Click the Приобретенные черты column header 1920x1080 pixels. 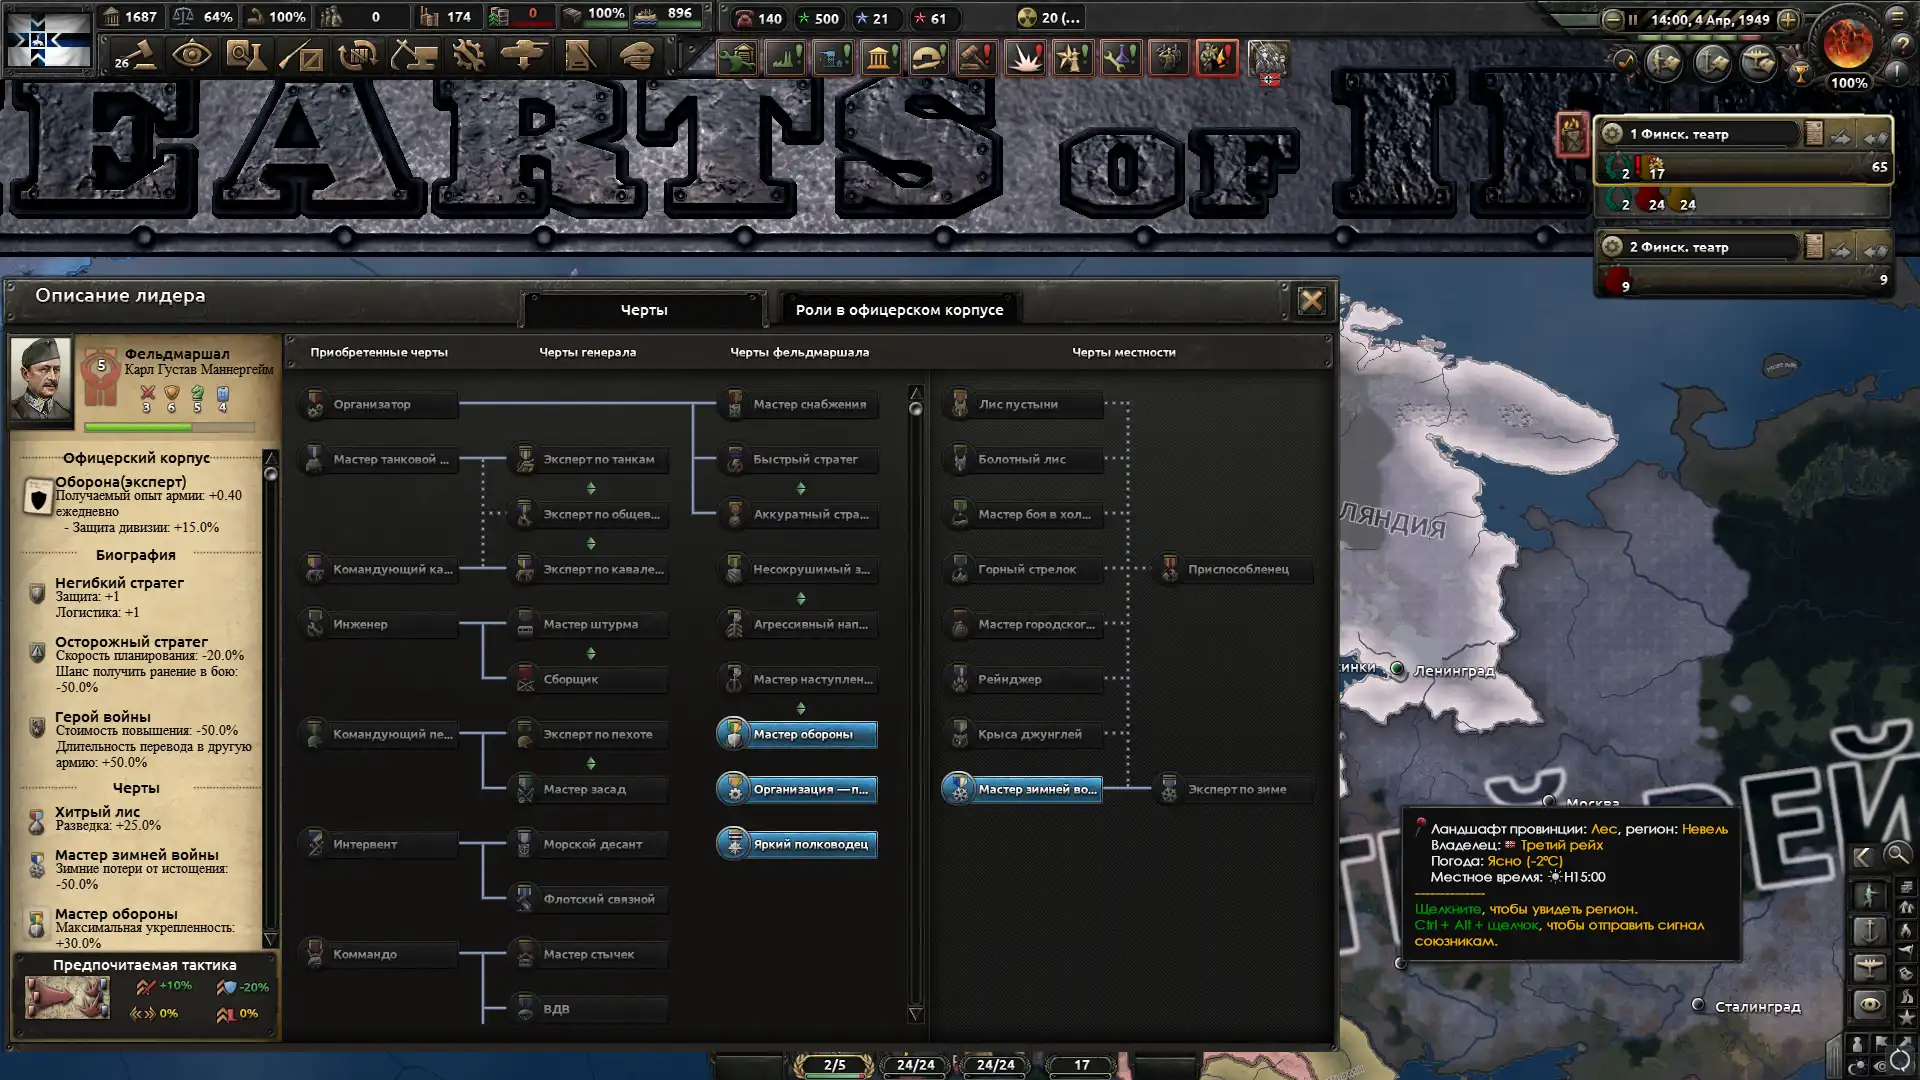coord(379,352)
